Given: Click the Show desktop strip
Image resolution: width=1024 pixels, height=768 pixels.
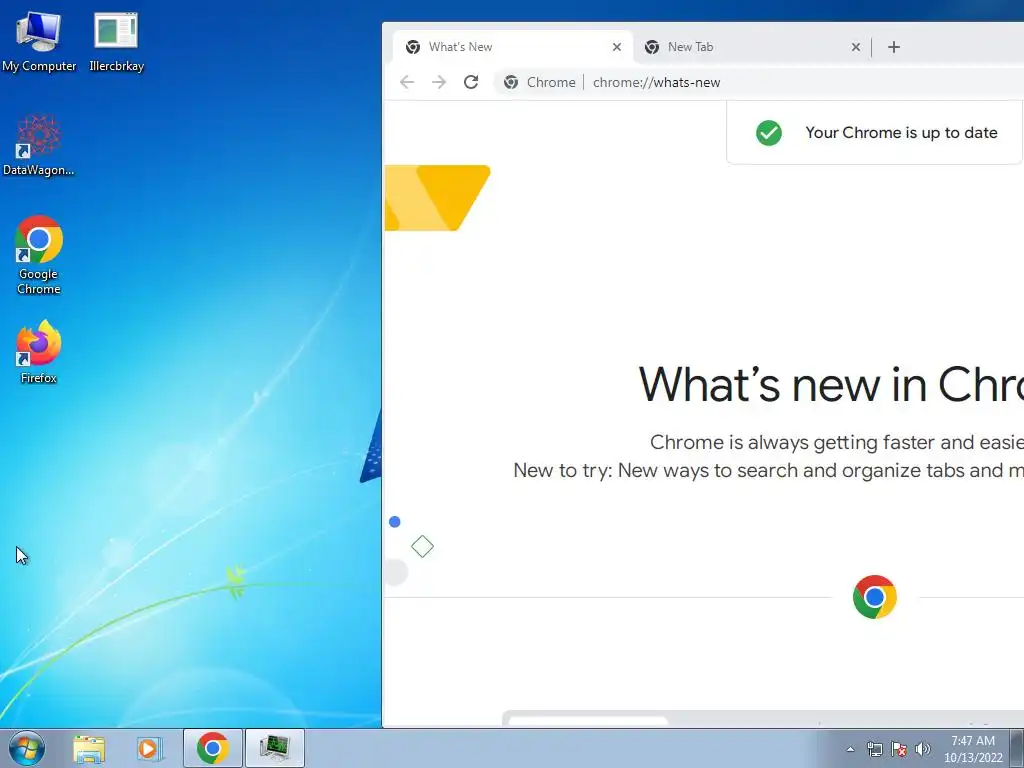Looking at the screenshot, I should [x=1017, y=748].
